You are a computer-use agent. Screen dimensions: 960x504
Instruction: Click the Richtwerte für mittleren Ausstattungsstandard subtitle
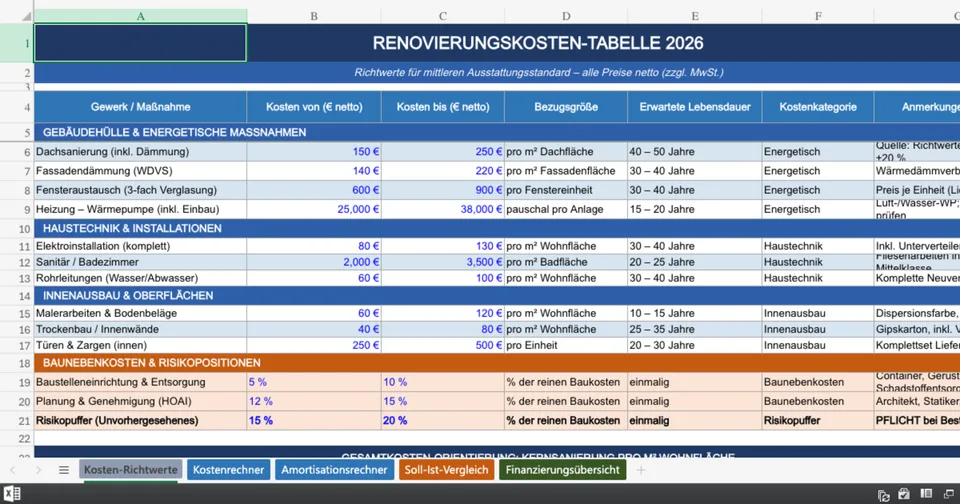point(539,72)
